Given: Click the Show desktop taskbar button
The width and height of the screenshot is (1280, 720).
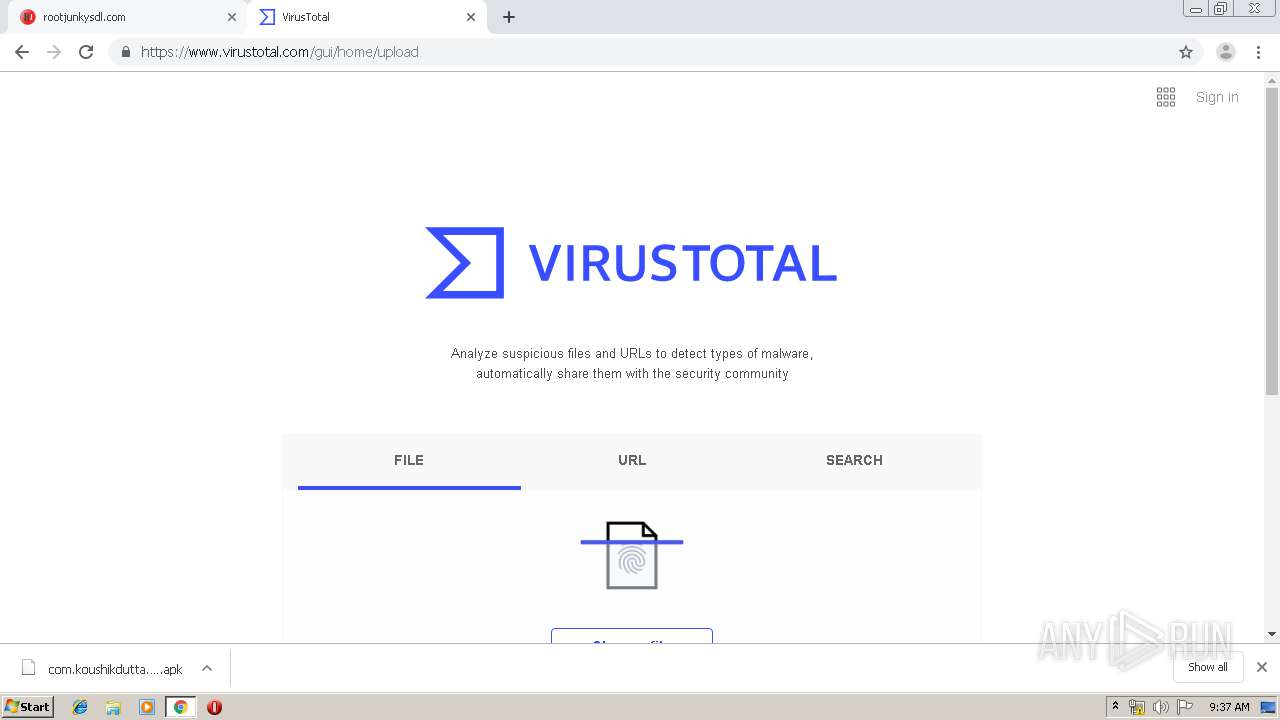Looking at the screenshot, I should [1270, 707].
